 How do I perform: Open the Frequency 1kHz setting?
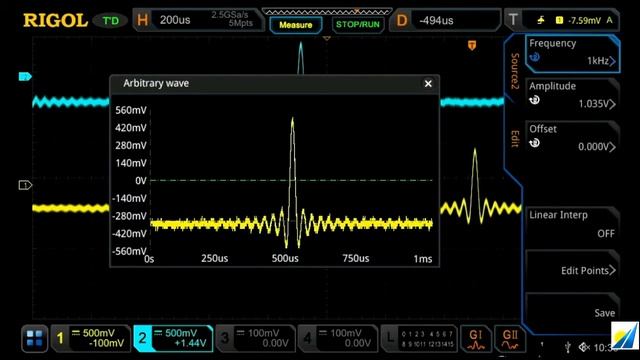572,54
